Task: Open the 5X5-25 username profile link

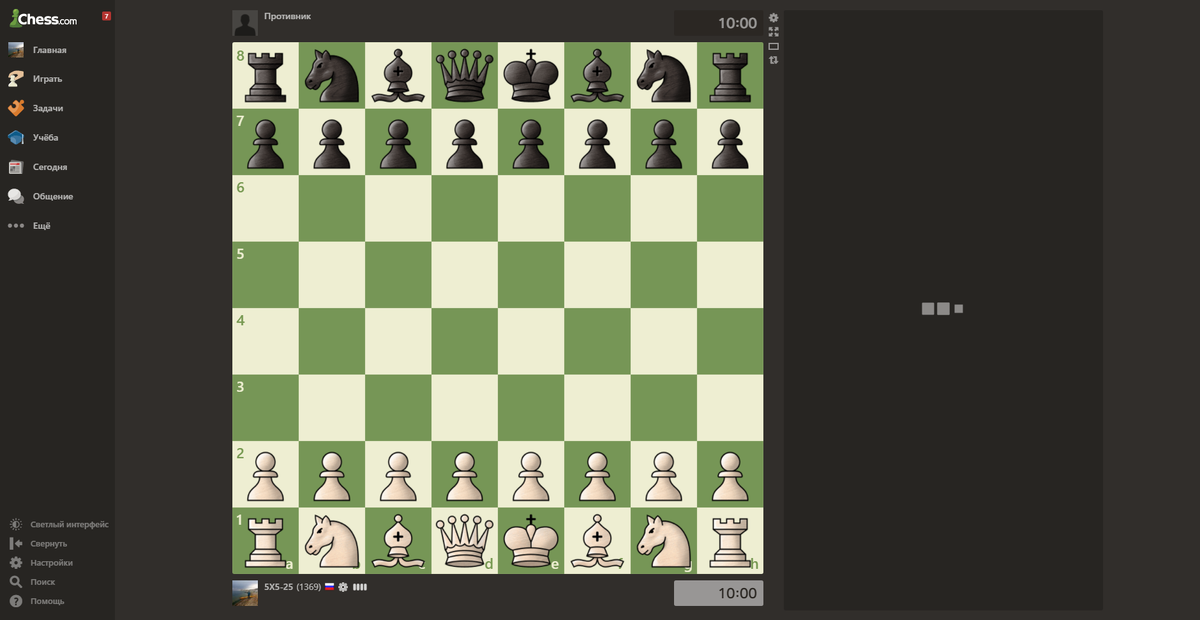Action: 278,587
